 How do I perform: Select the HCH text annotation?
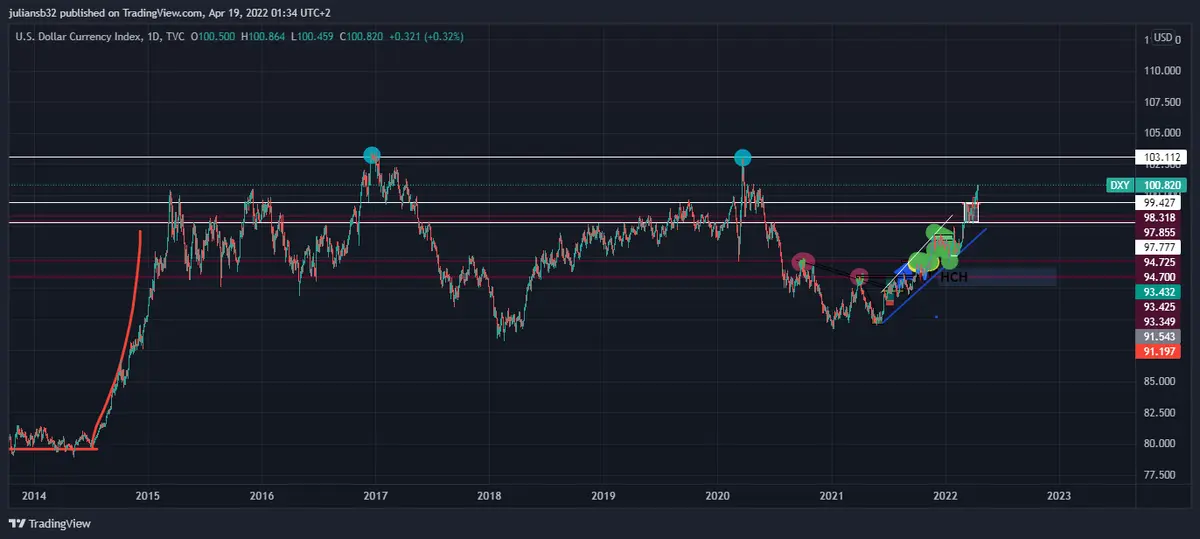pos(954,276)
